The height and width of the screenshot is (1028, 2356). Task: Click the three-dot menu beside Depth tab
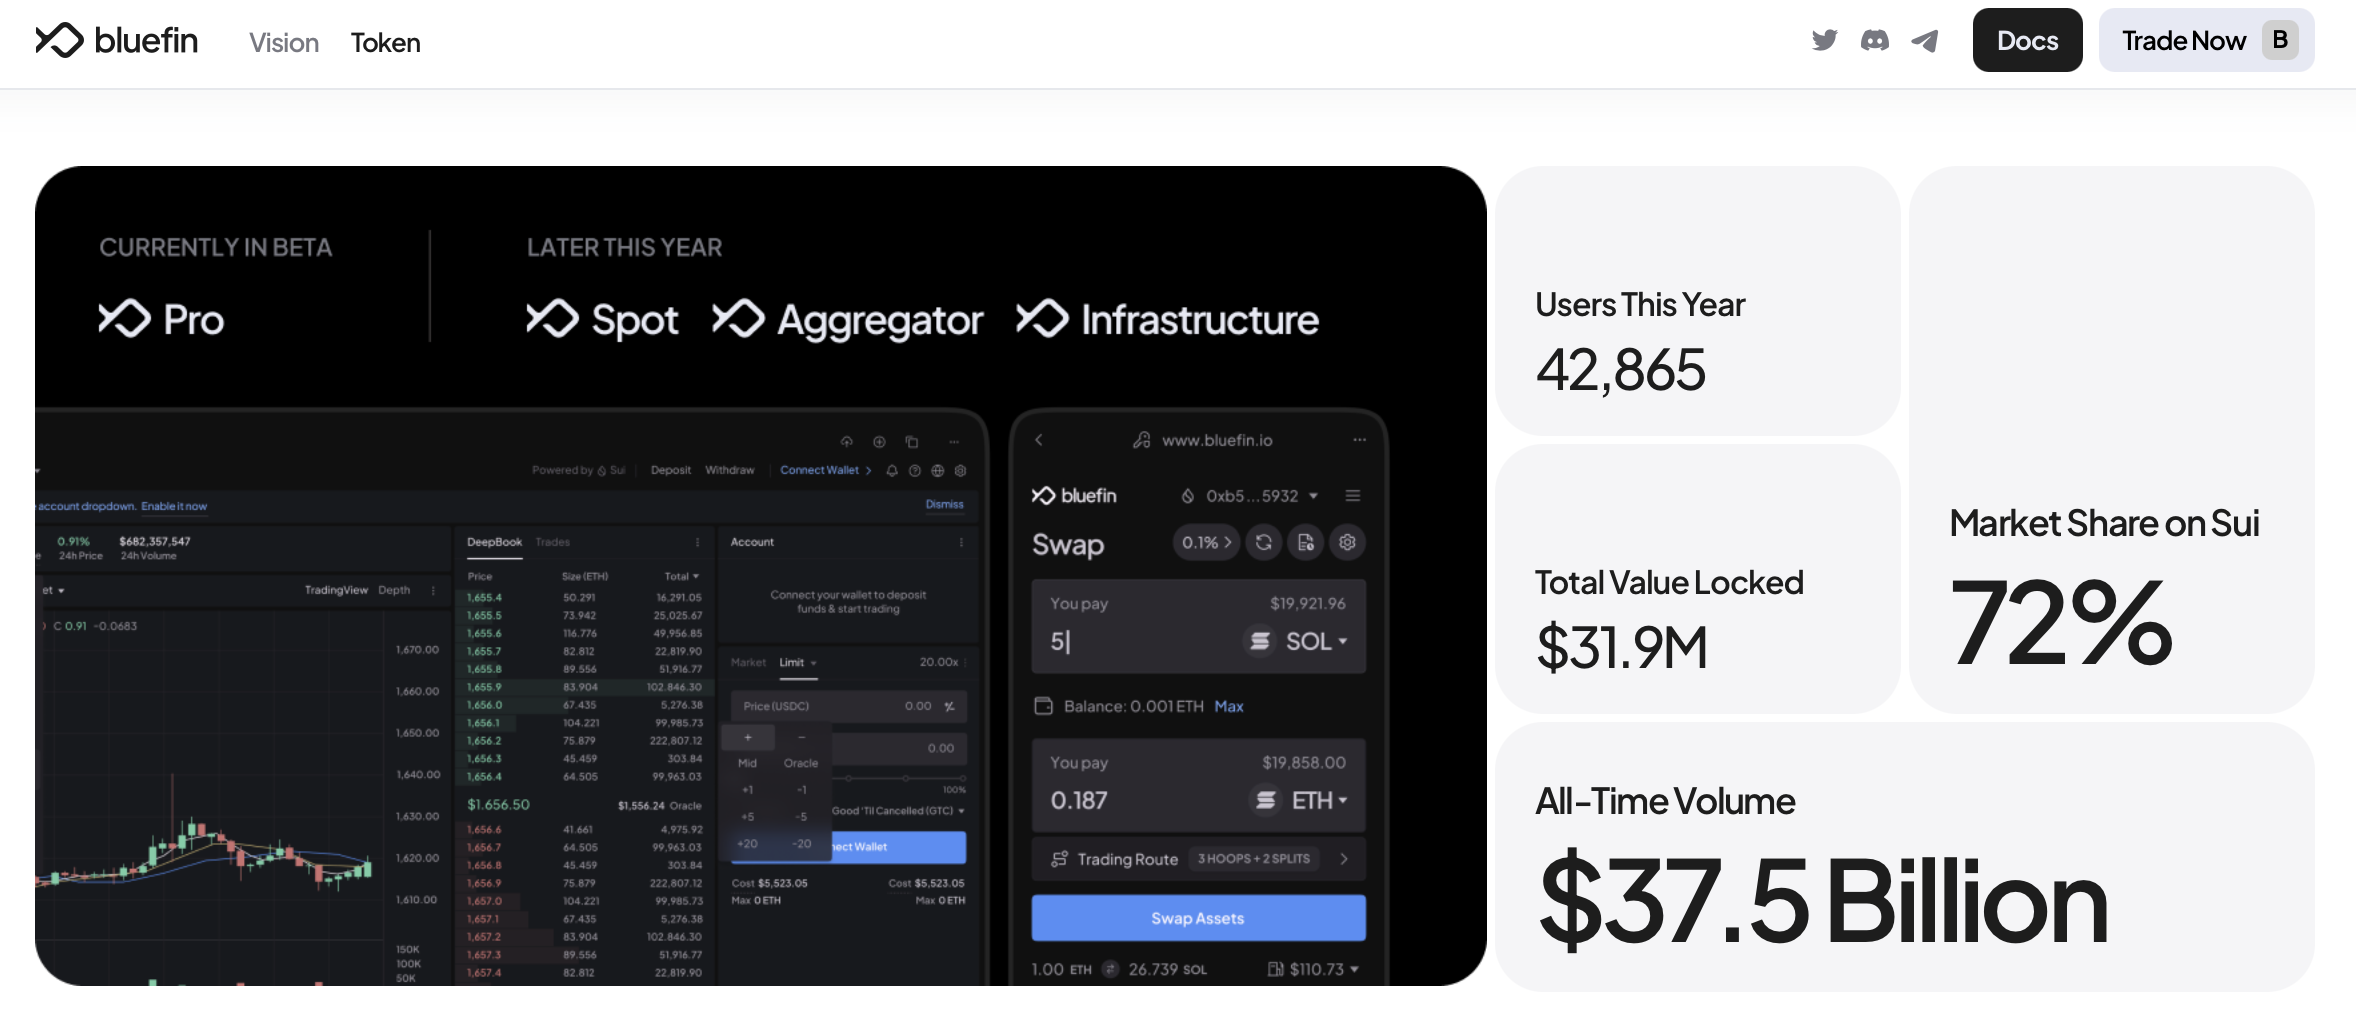point(433,590)
